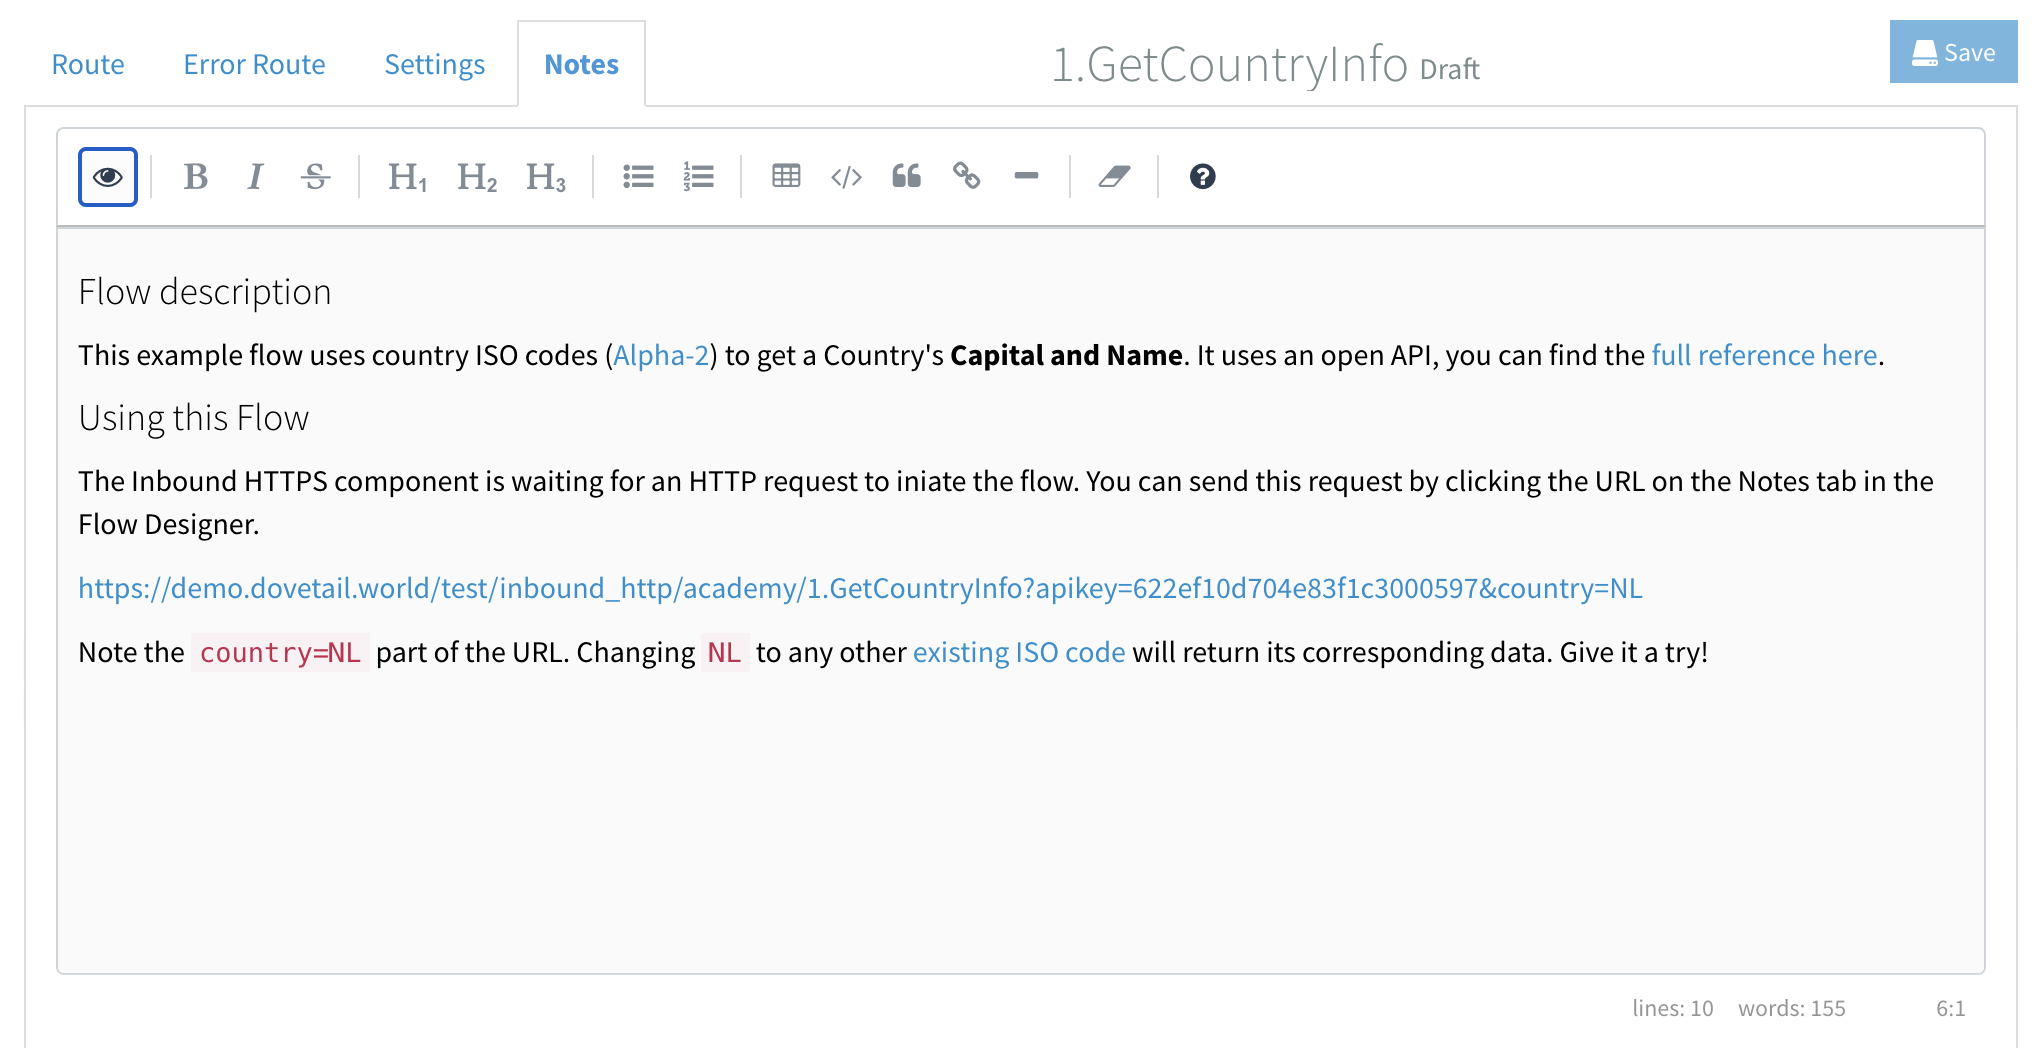Open the Alpha-2 link

661,355
